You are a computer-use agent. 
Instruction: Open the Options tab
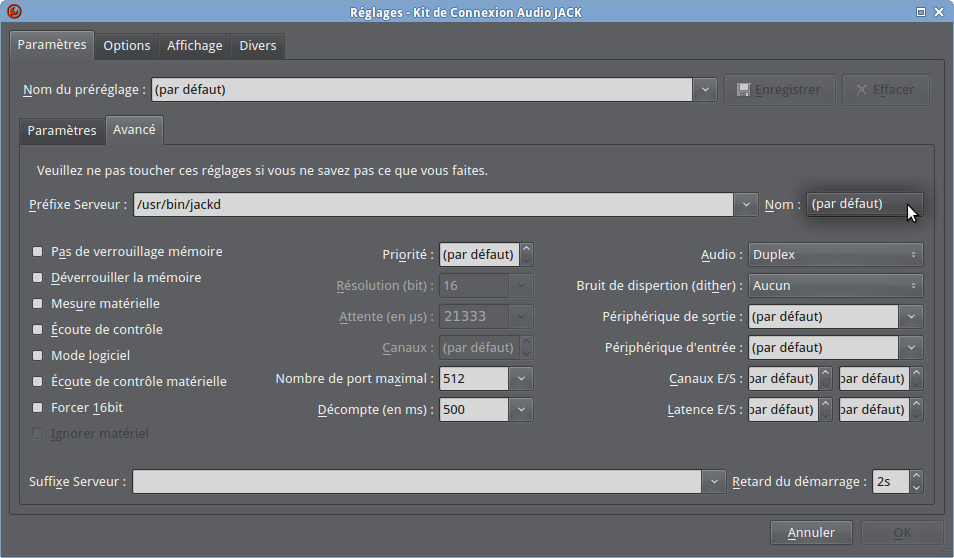[127, 46]
